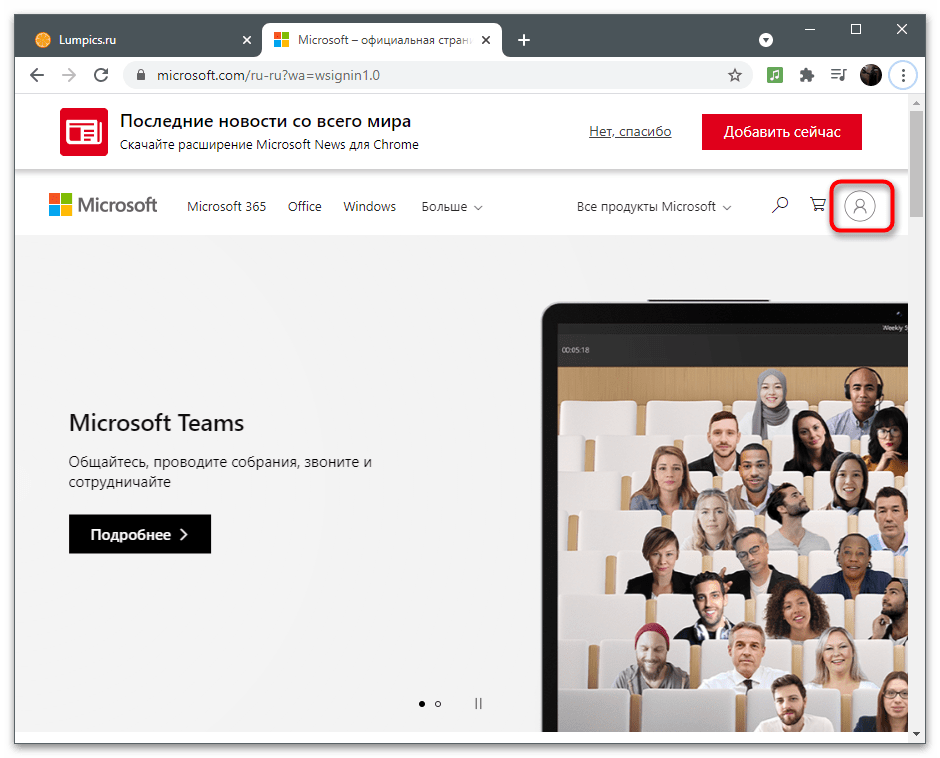Select the first carousel slide dot
This screenshot has height=758, width=940.
pos(422,704)
